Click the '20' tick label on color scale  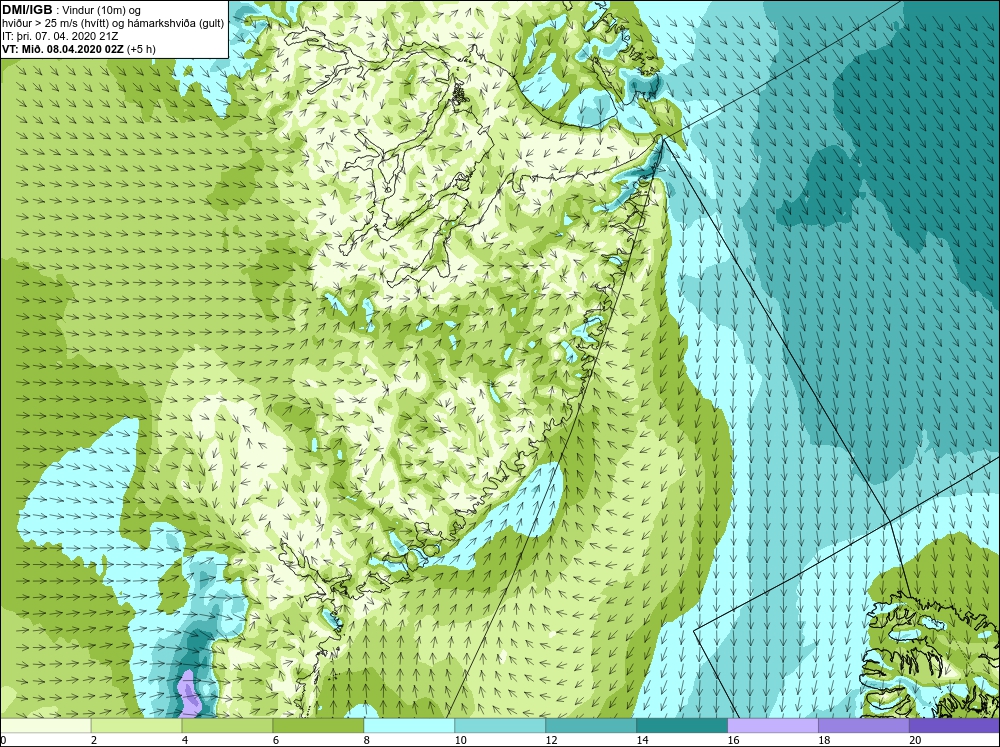point(915,740)
